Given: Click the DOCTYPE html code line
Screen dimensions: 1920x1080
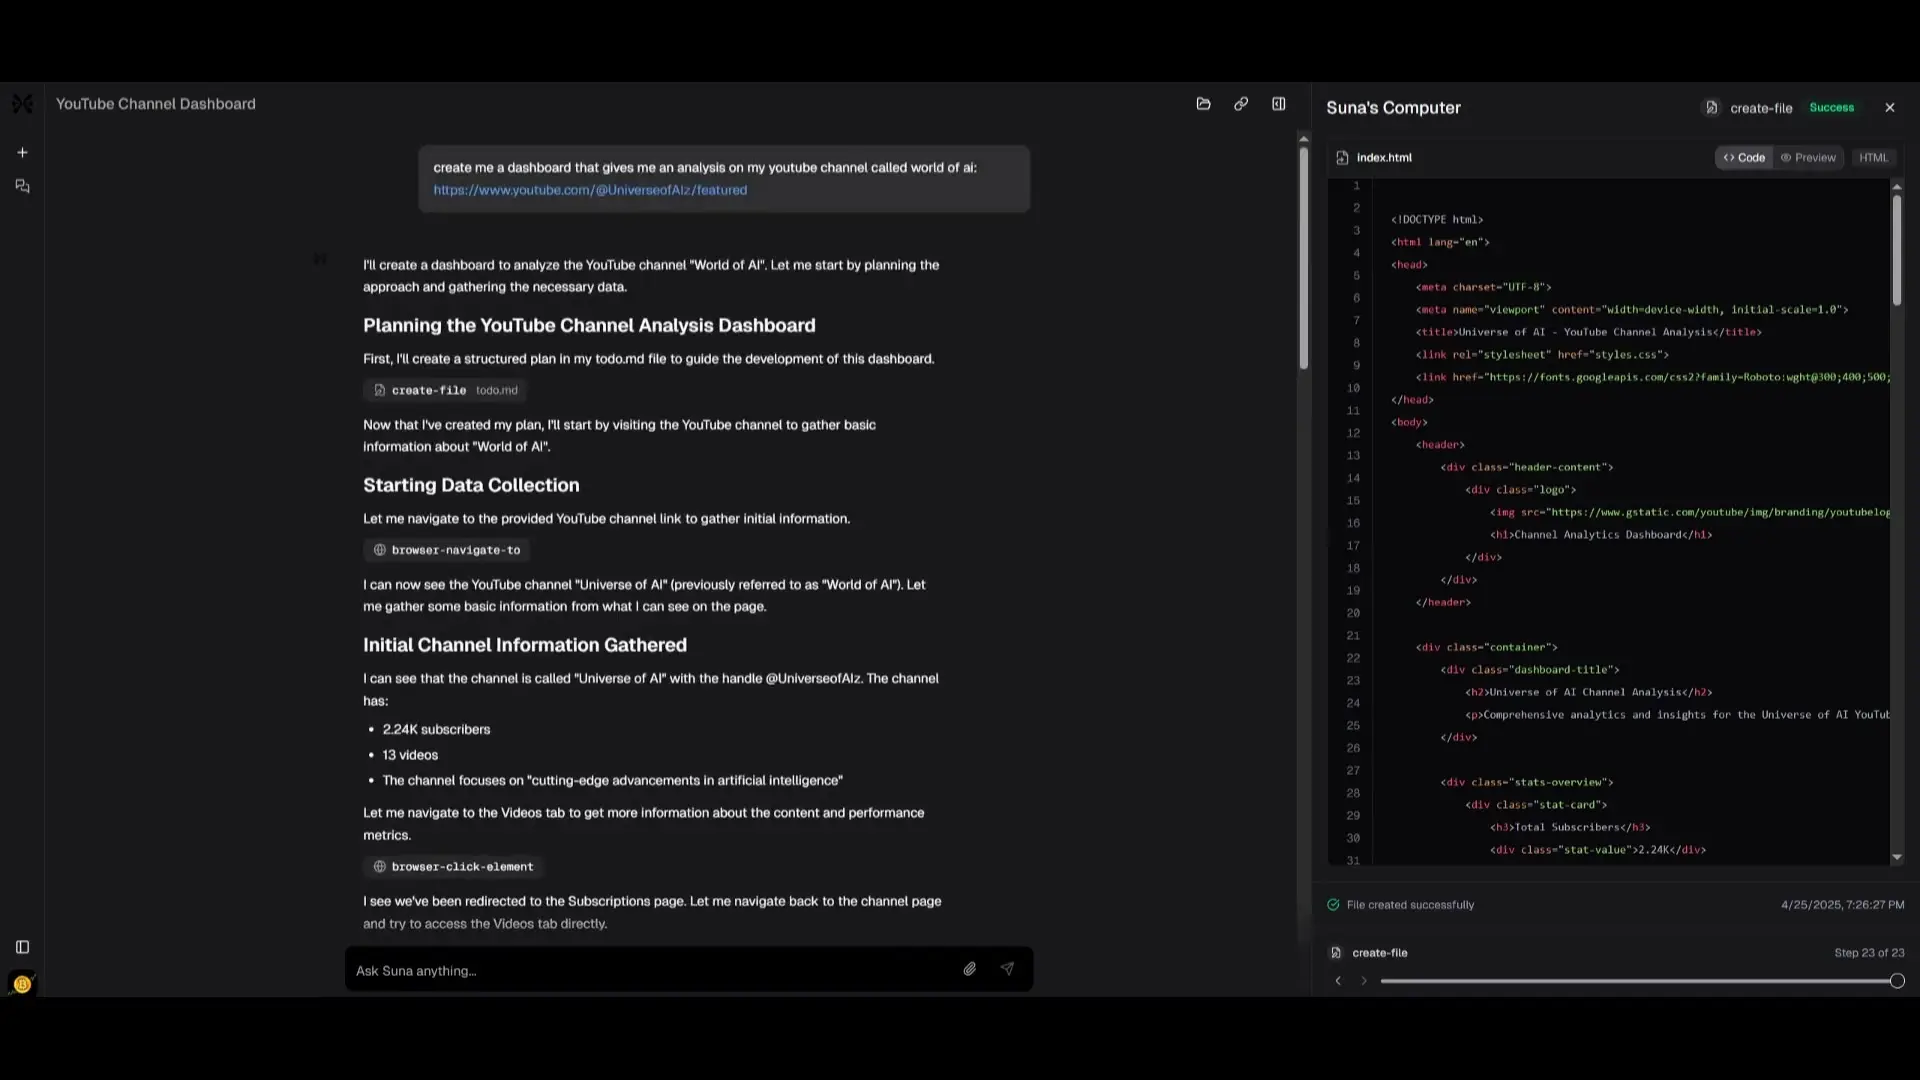Looking at the screenshot, I should (x=1436, y=220).
